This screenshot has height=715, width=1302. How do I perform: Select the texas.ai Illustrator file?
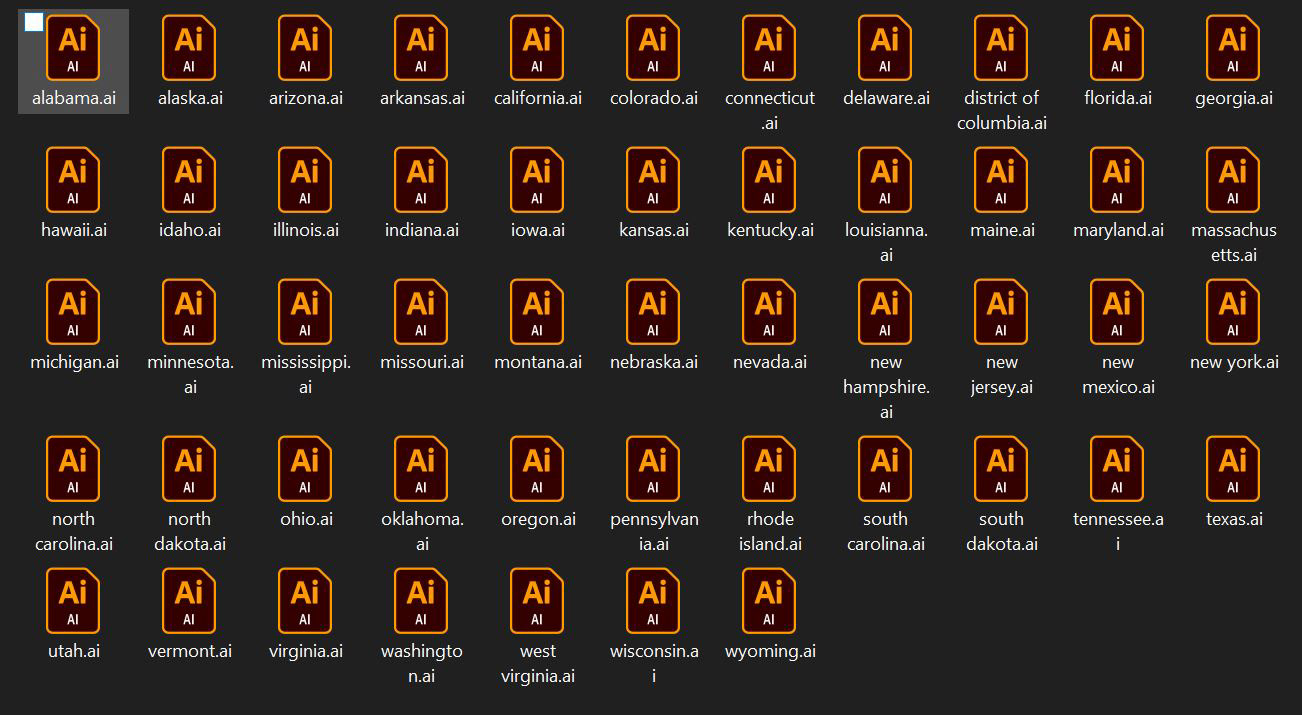tap(1233, 470)
